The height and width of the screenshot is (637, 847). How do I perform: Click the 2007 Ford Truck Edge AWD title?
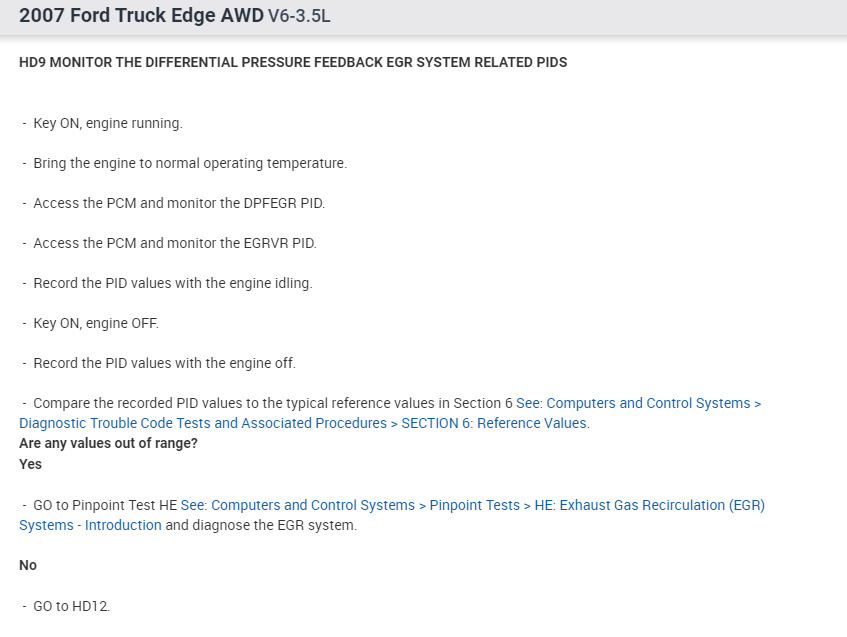point(141,16)
